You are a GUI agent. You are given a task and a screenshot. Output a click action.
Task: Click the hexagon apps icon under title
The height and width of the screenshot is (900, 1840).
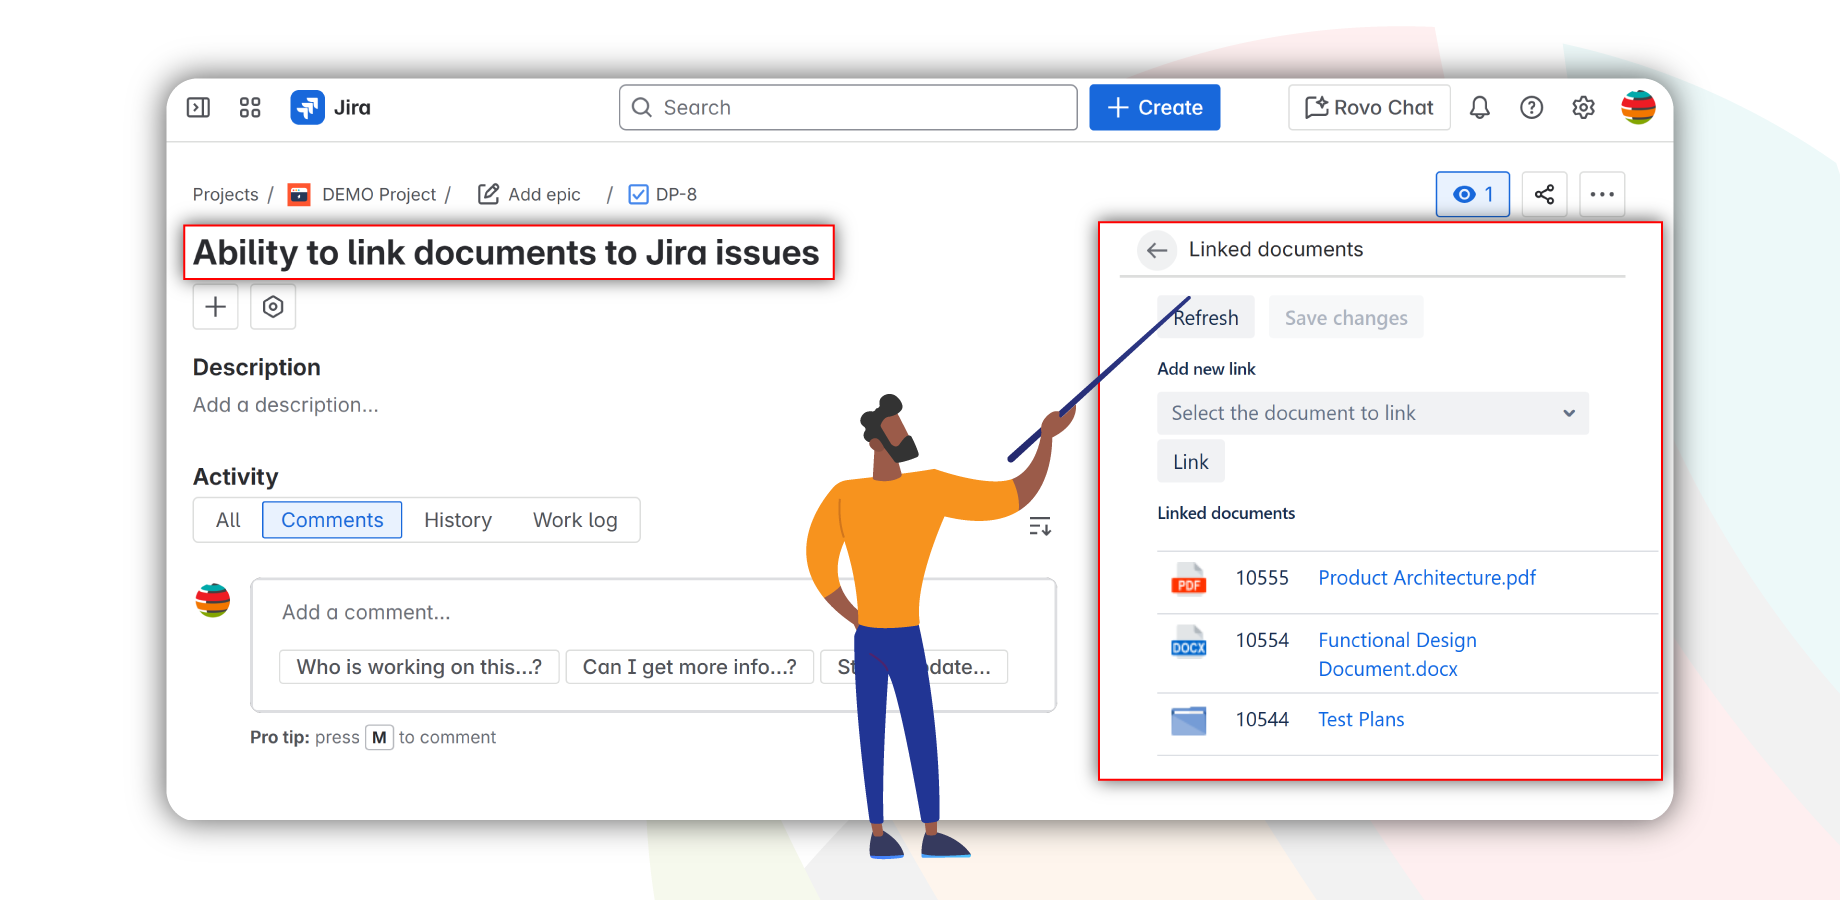click(273, 306)
